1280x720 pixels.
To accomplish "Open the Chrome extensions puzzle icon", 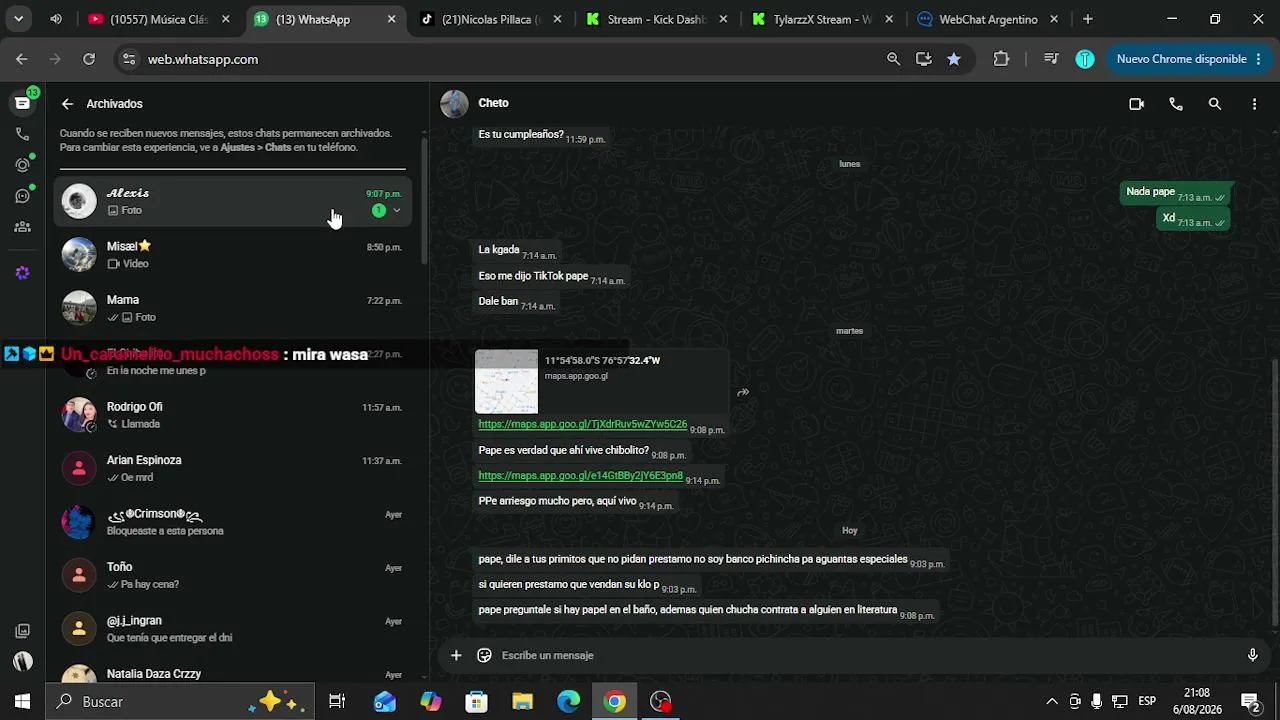I will pyautogui.click(x=1001, y=59).
